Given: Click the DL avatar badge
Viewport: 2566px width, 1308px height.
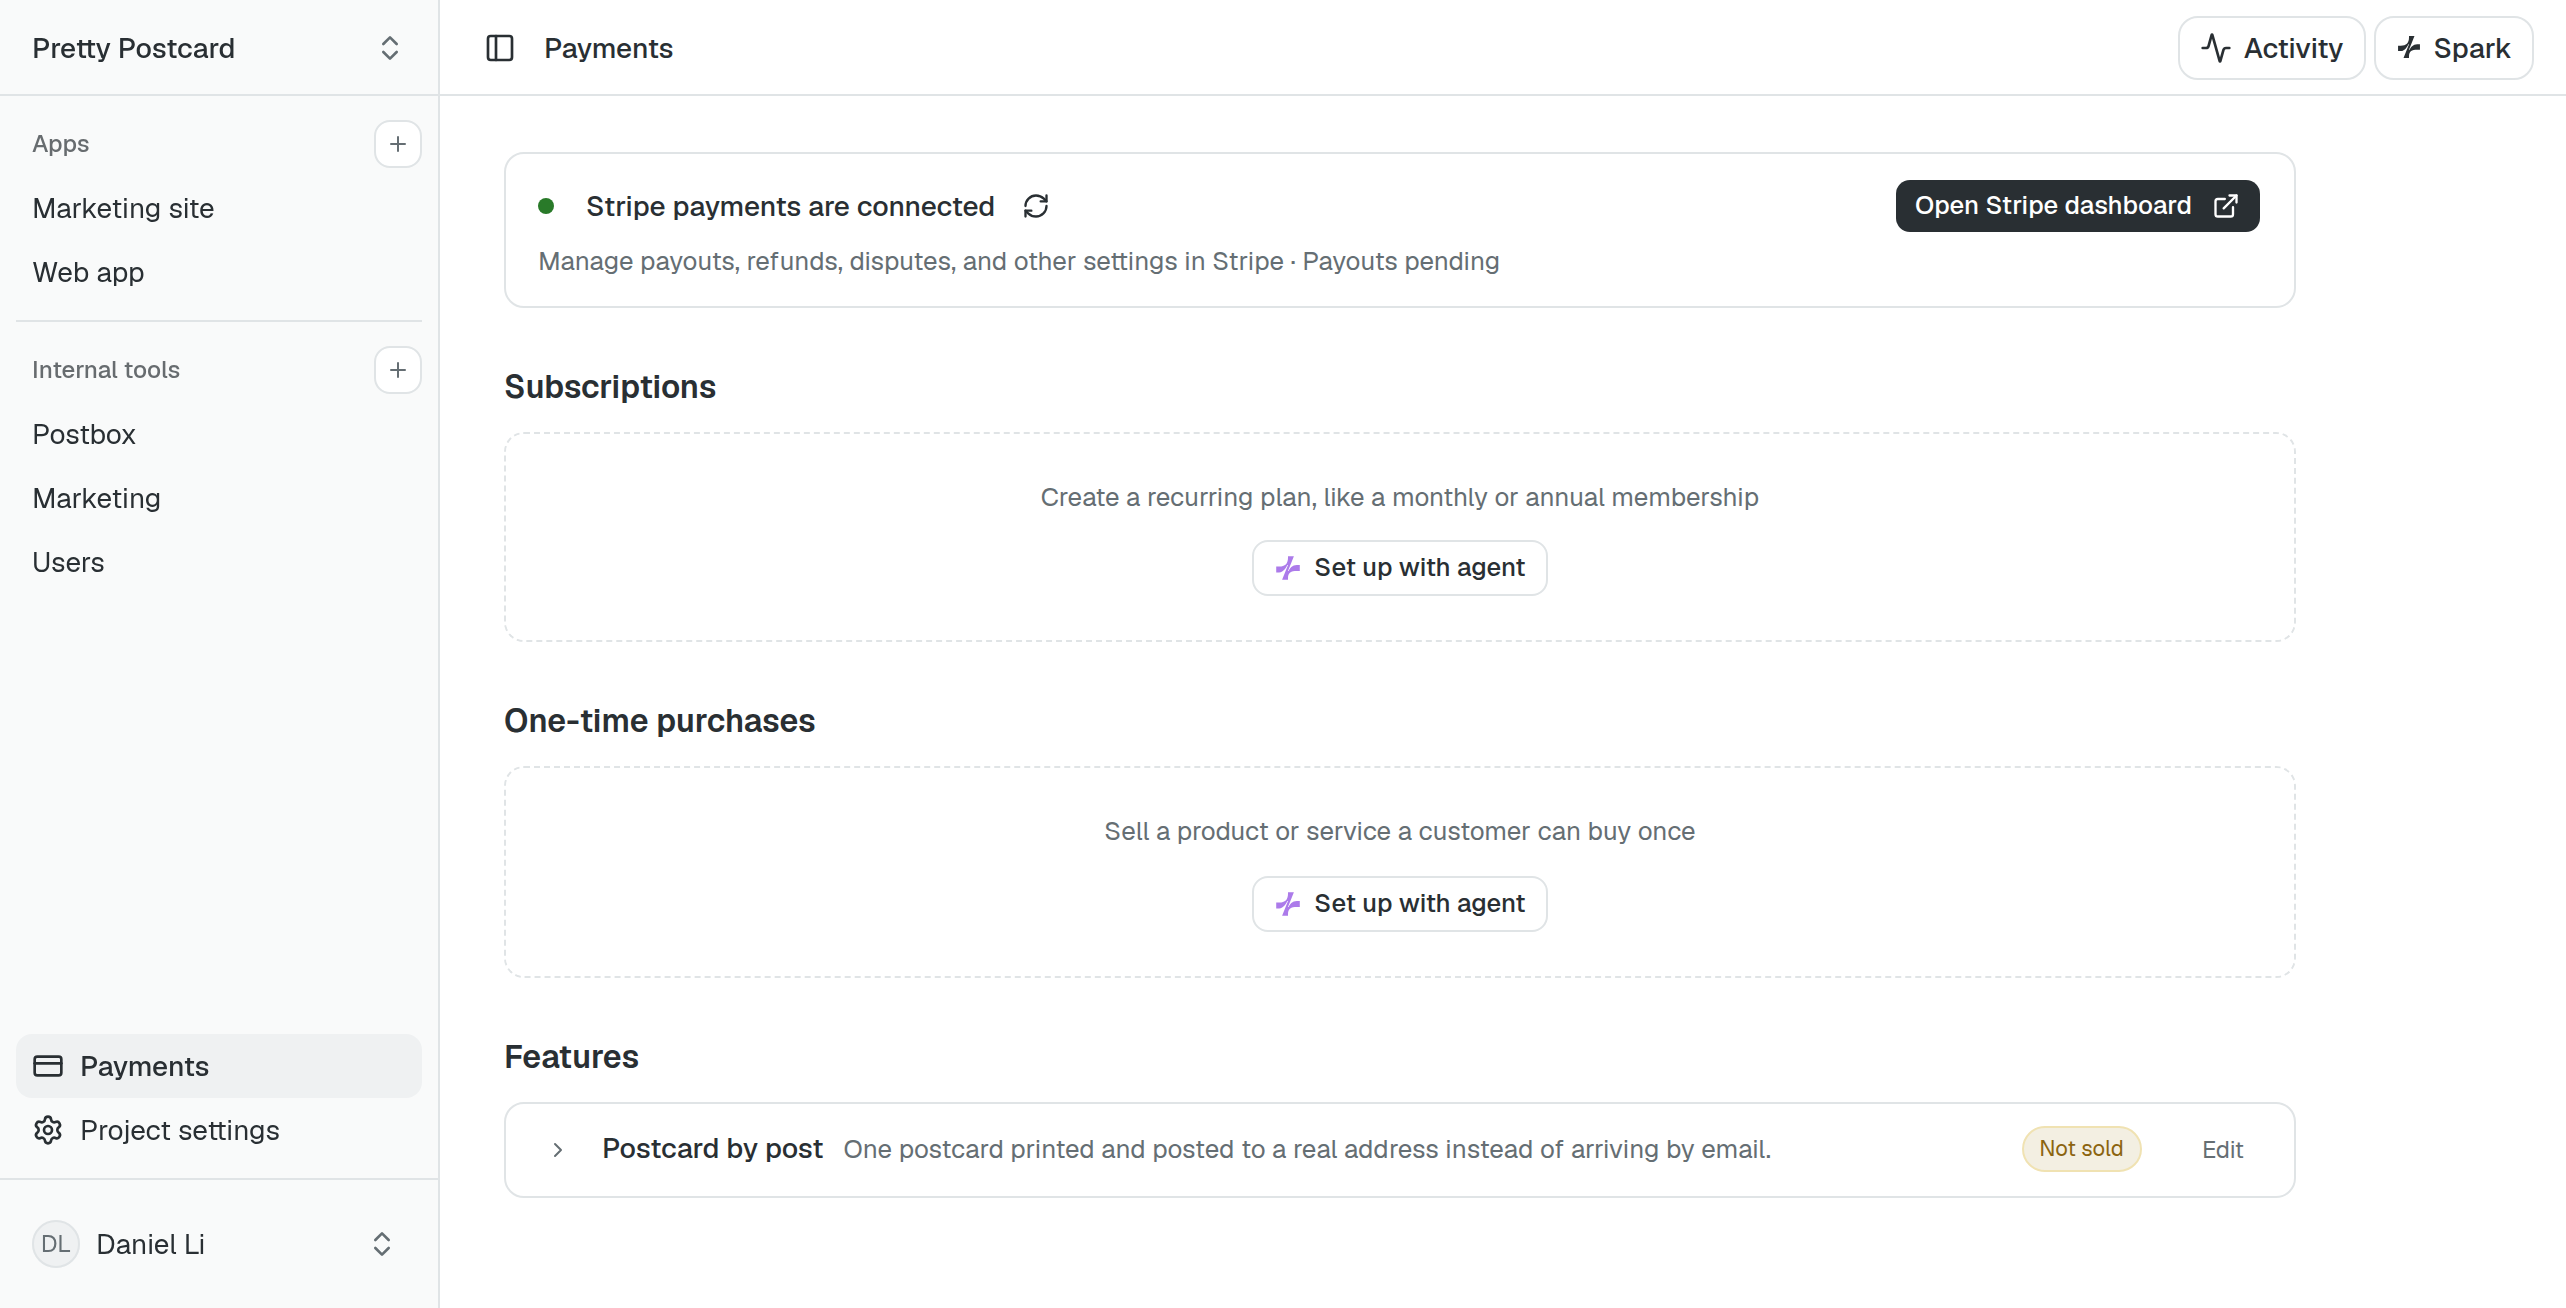Looking at the screenshot, I should 56,1244.
